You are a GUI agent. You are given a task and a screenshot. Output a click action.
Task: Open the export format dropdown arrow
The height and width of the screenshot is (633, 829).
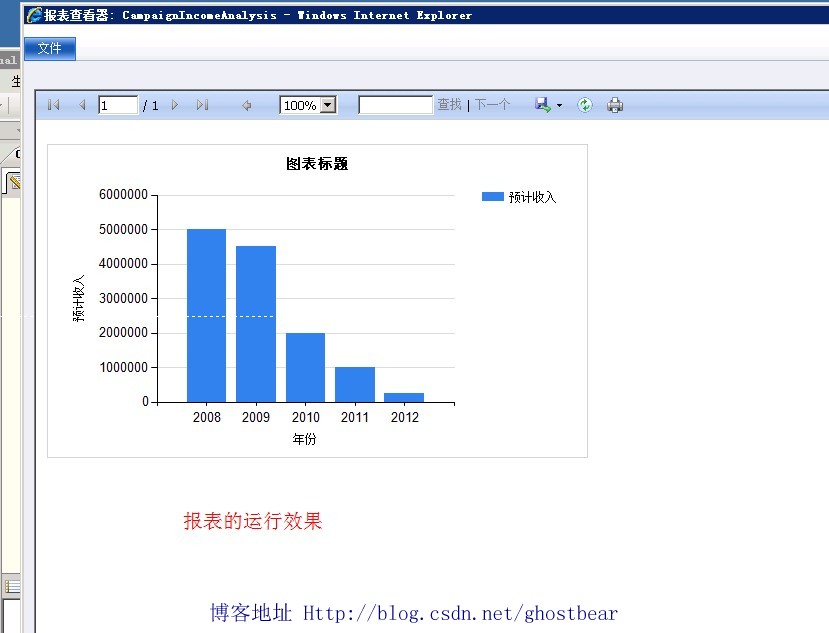[559, 106]
